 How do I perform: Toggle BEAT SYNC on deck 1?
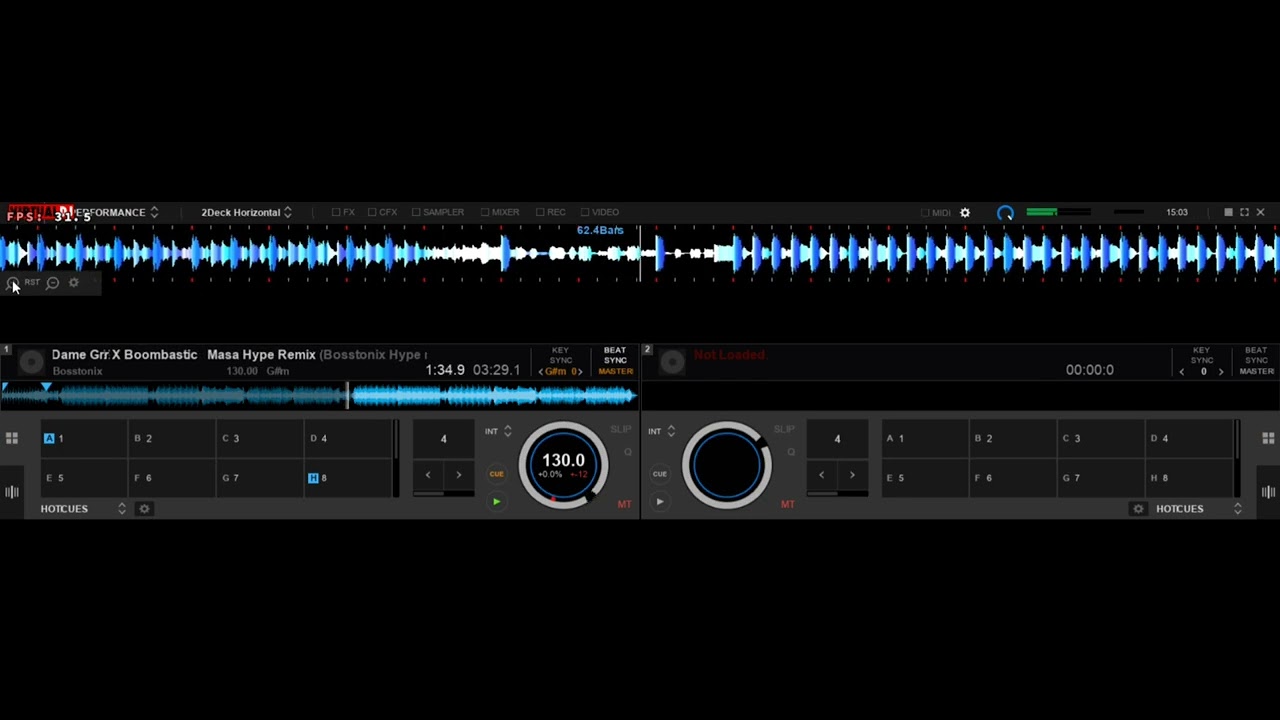(615, 355)
